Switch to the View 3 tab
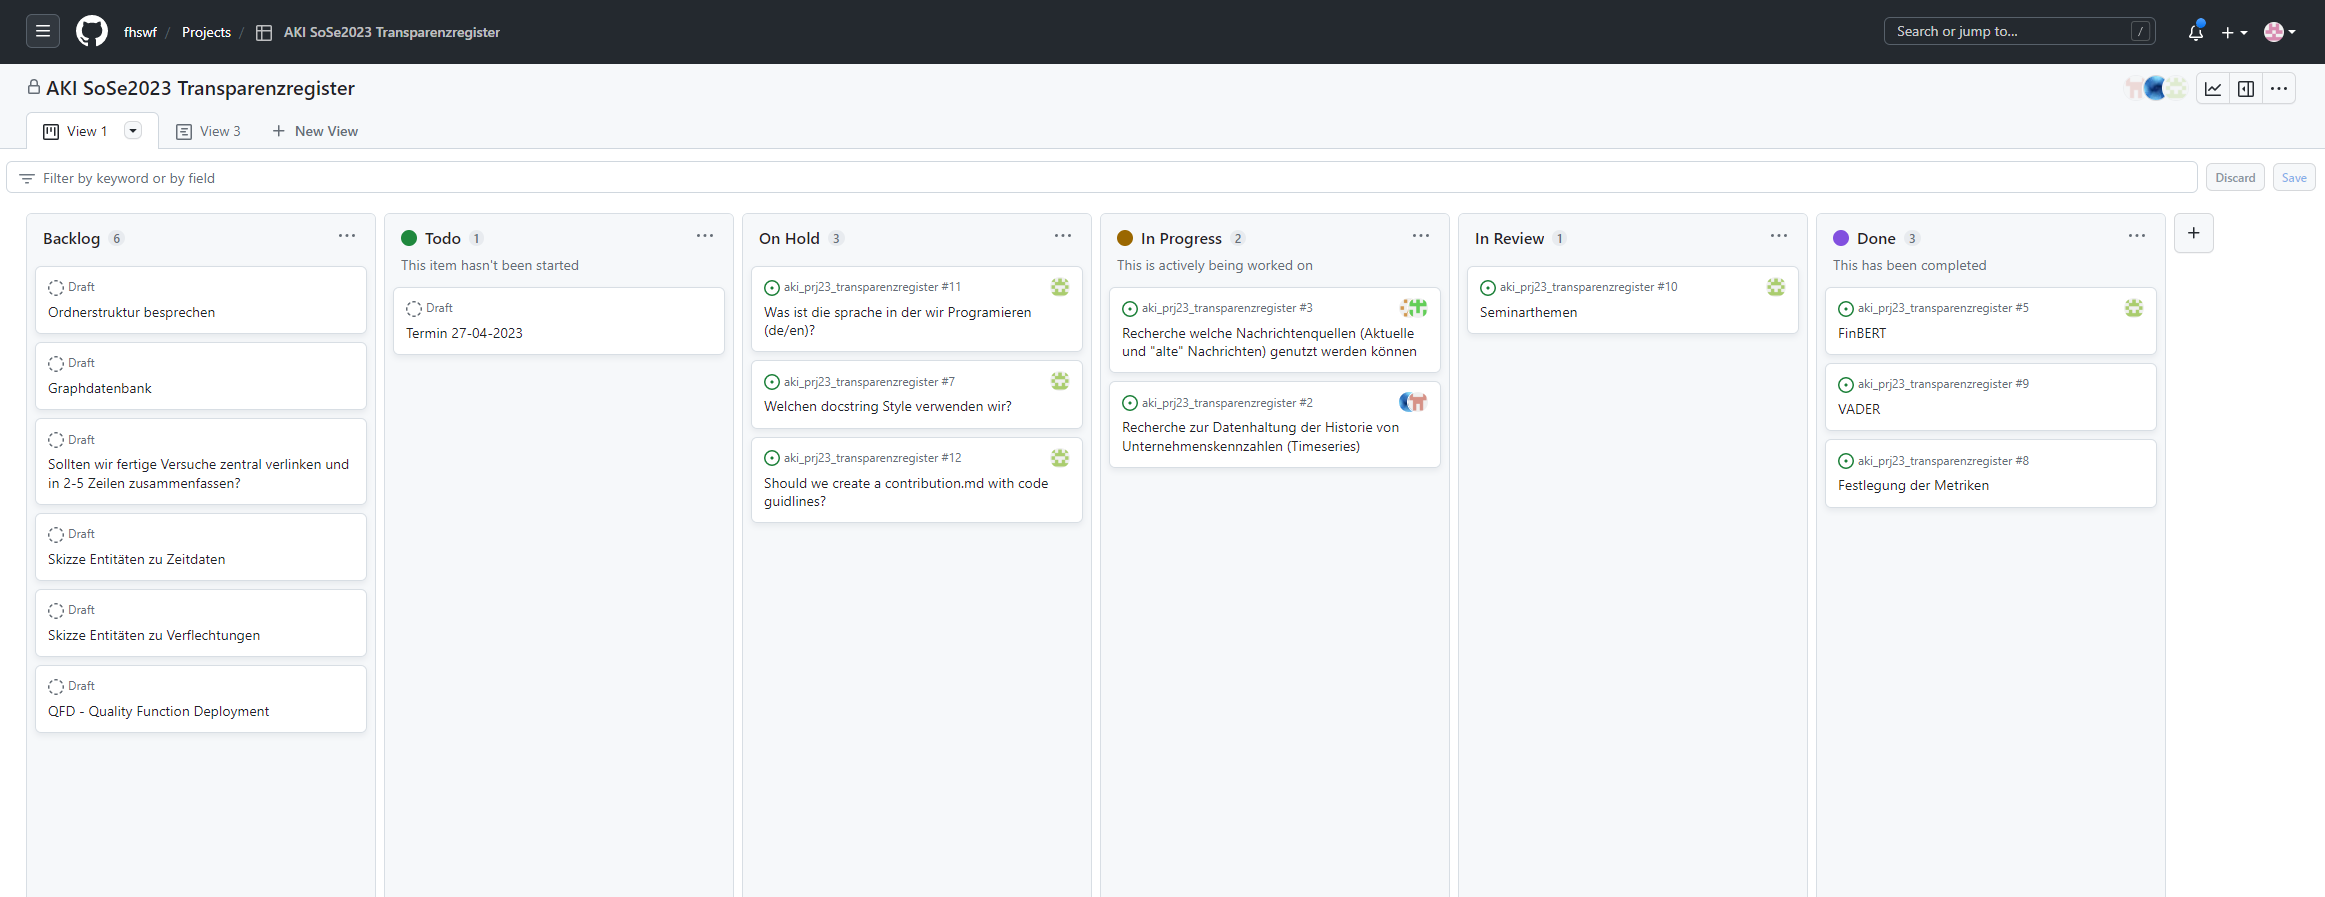The image size is (2325, 897). point(209,131)
